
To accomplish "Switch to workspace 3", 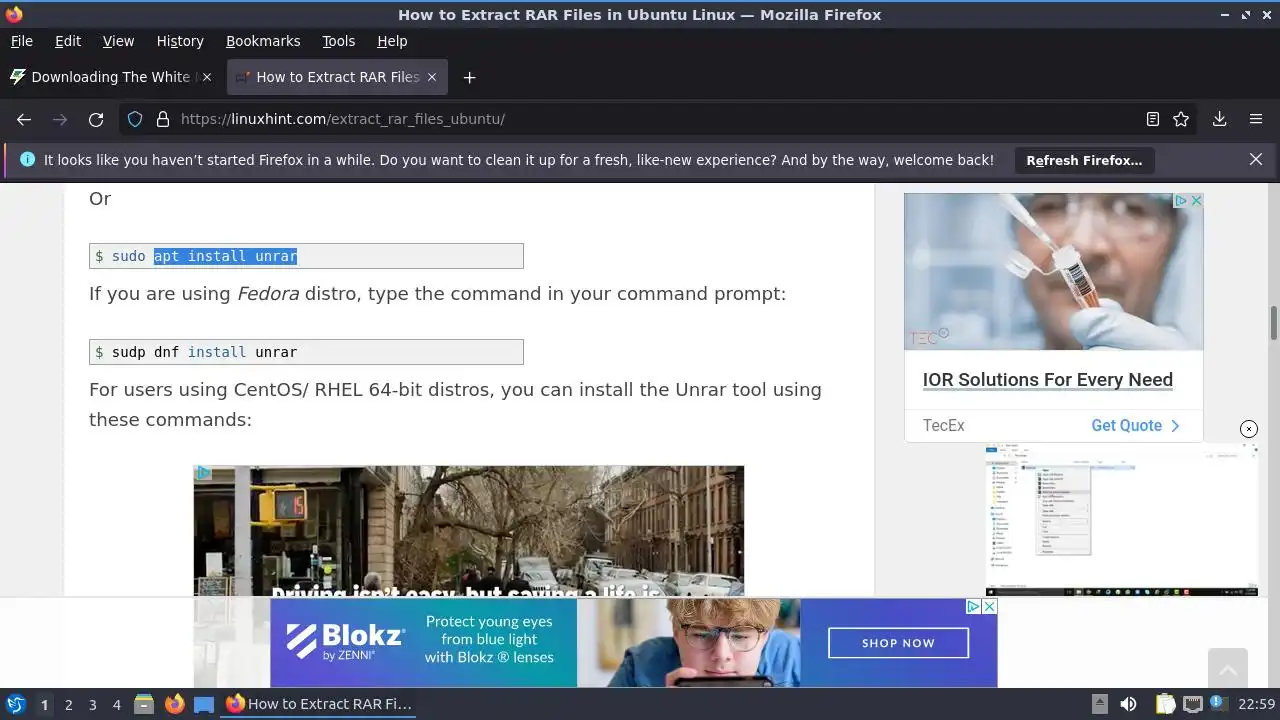I will (x=92, y=705).
